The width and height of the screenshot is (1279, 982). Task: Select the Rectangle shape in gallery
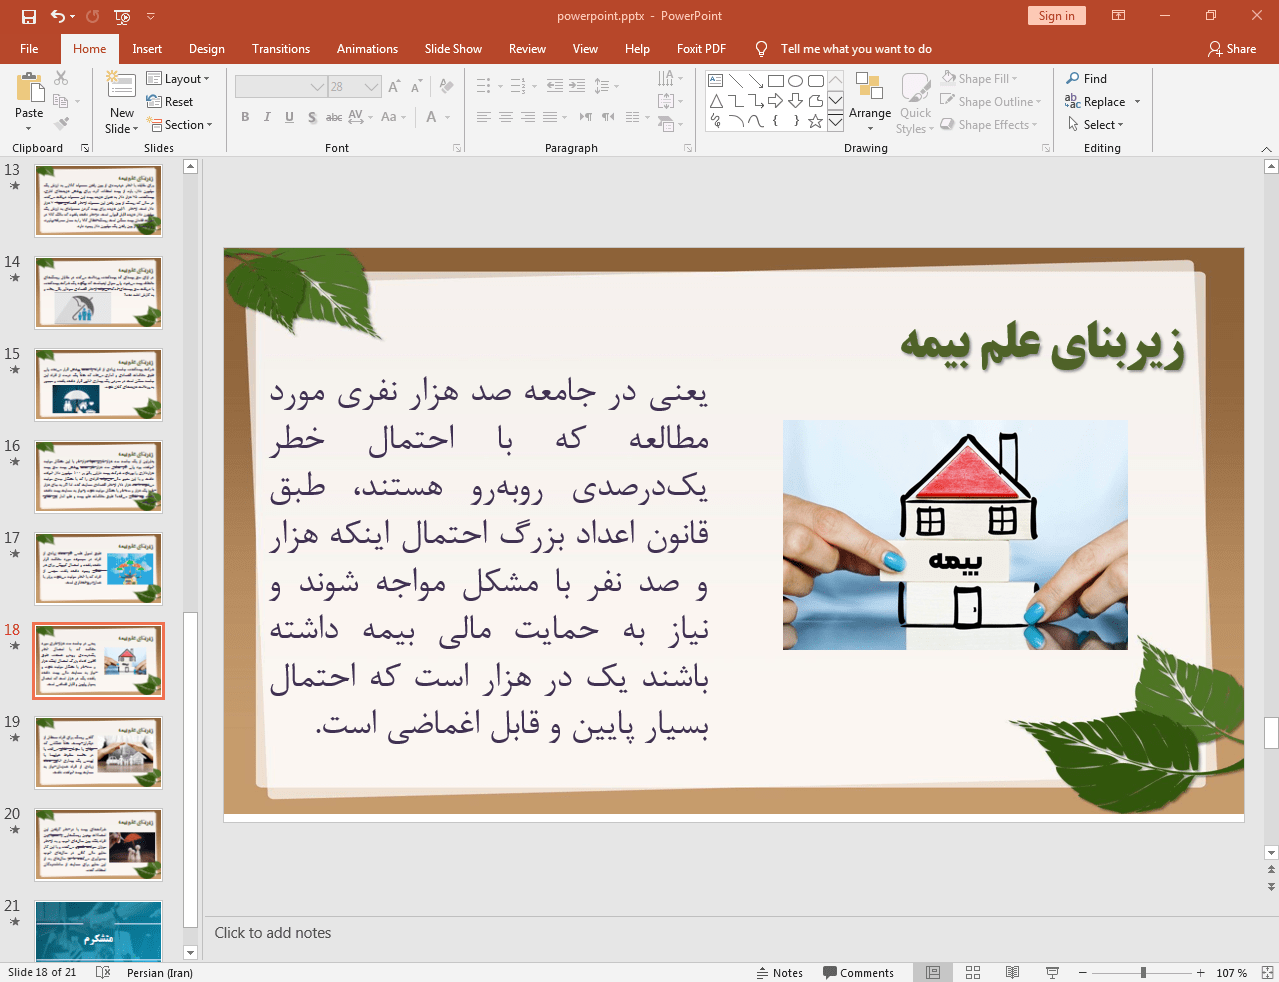[776, 81]
